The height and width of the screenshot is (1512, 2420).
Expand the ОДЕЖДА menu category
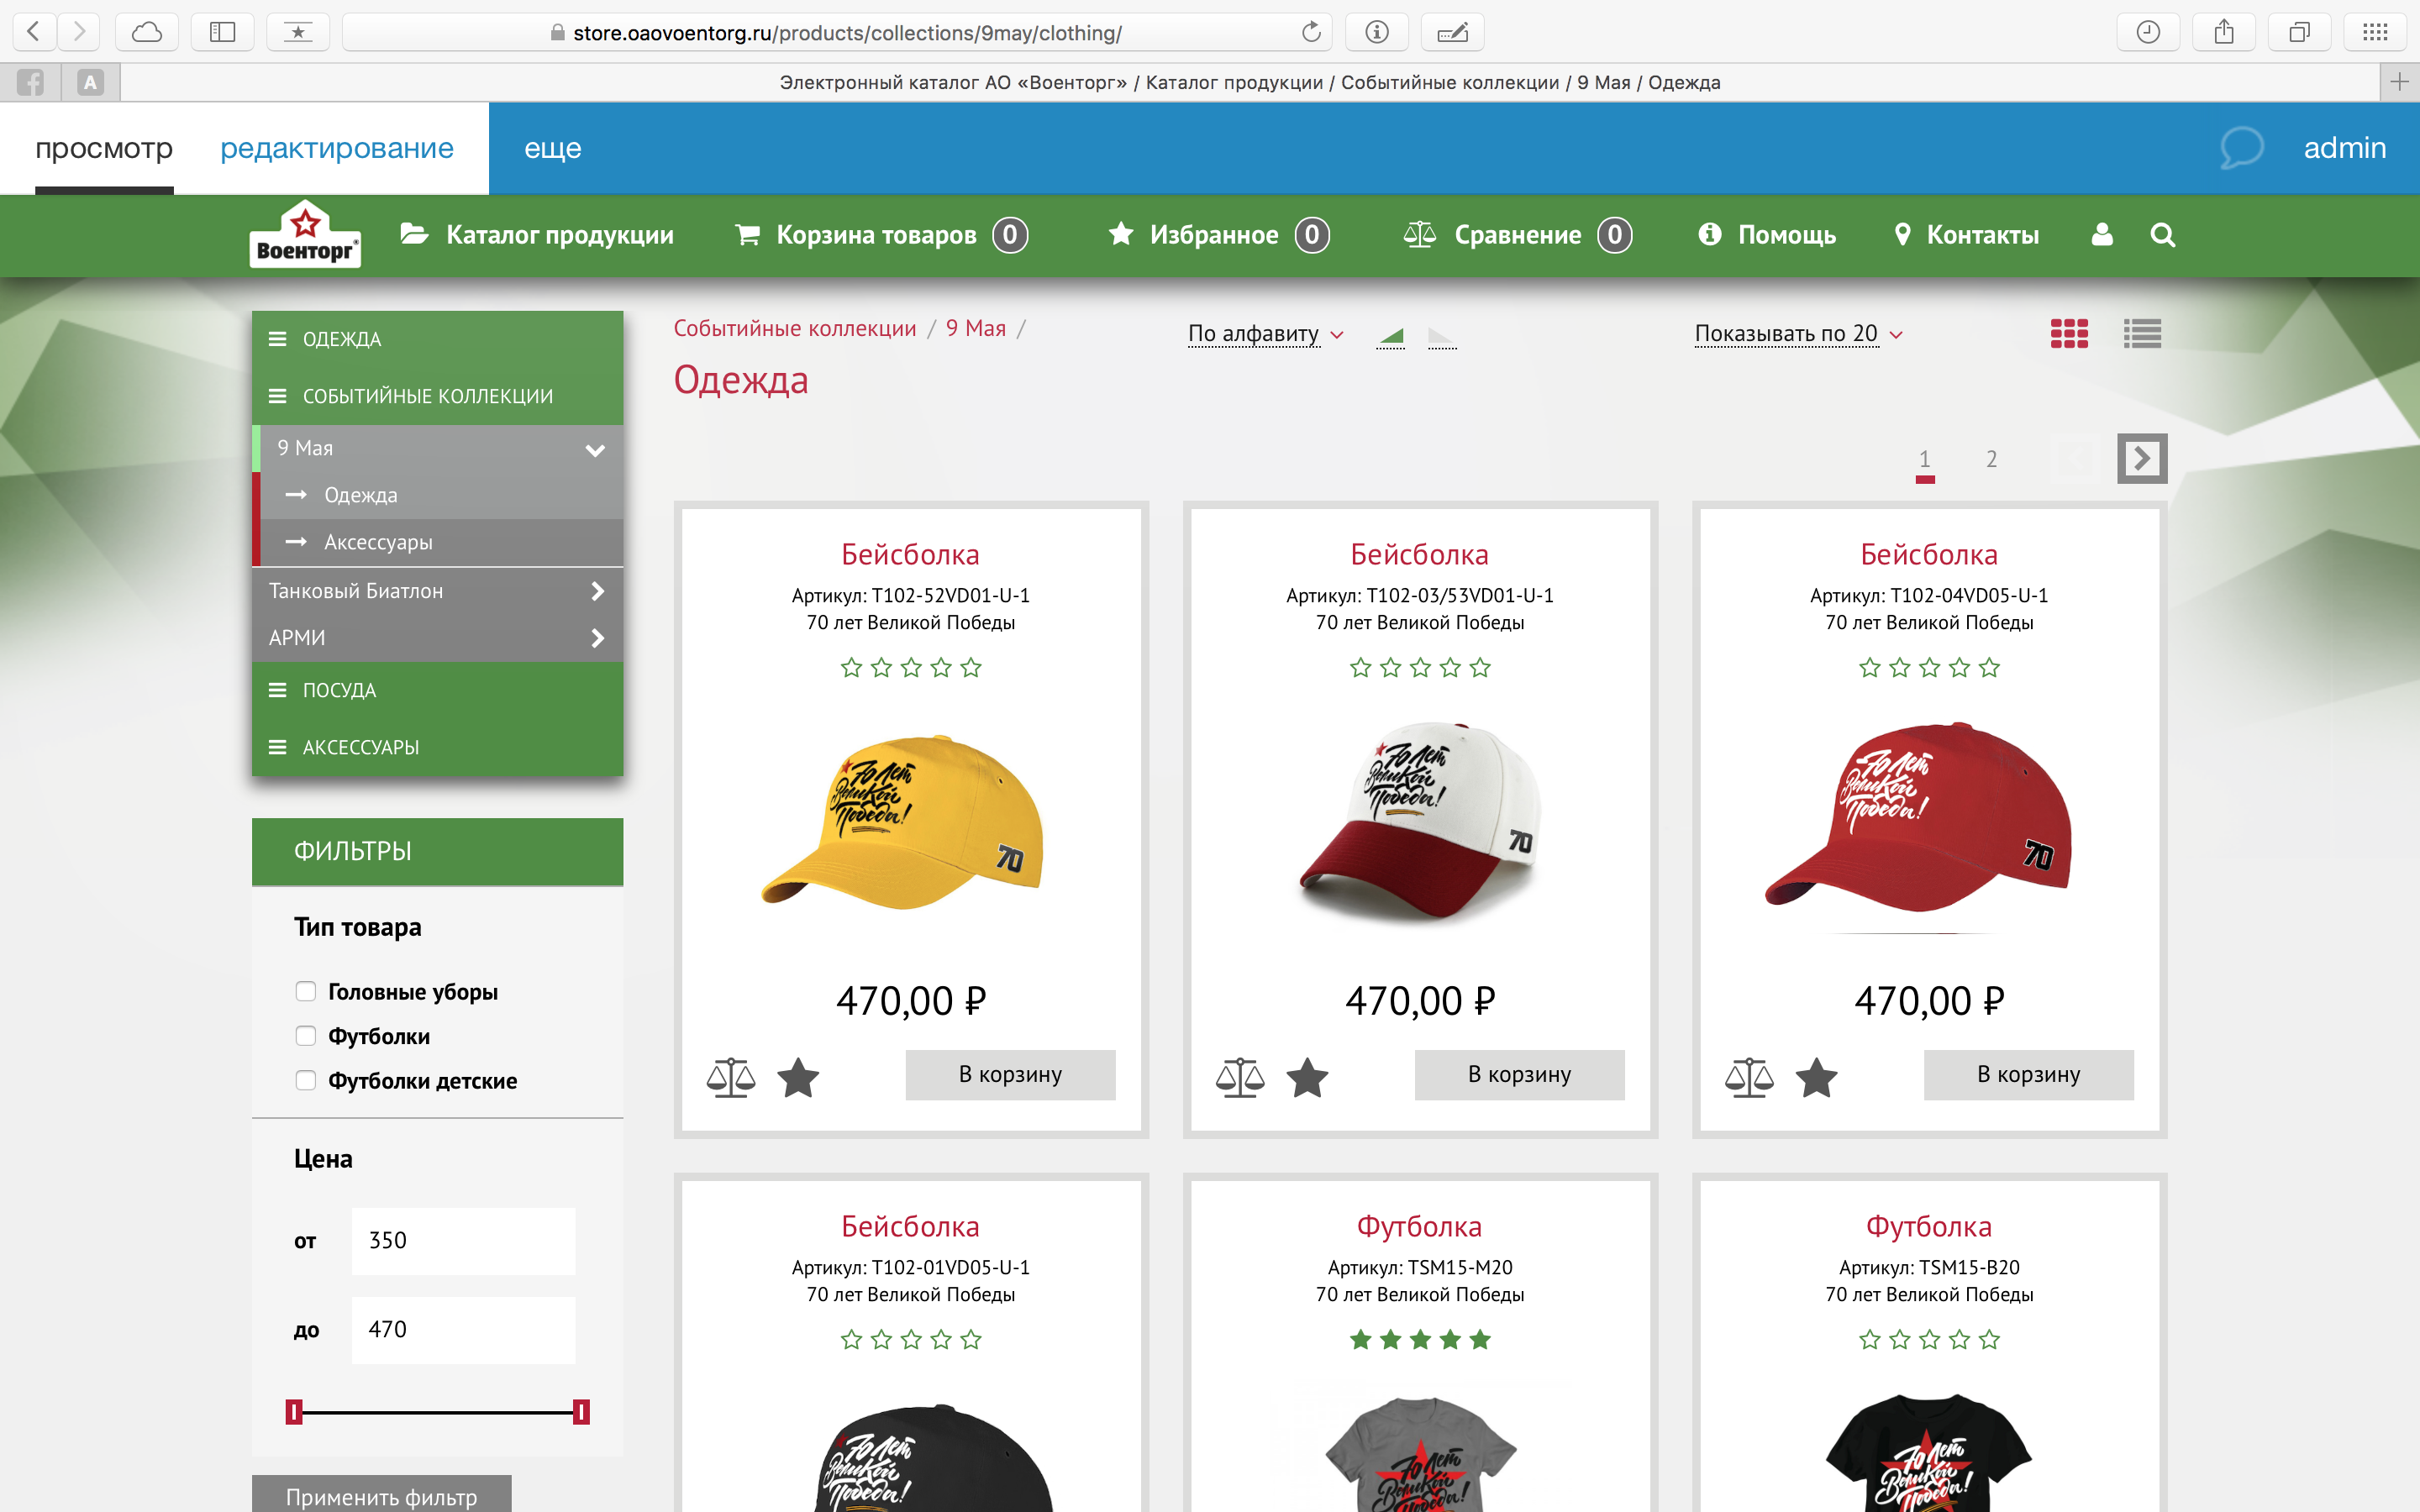tap(438, 339)
